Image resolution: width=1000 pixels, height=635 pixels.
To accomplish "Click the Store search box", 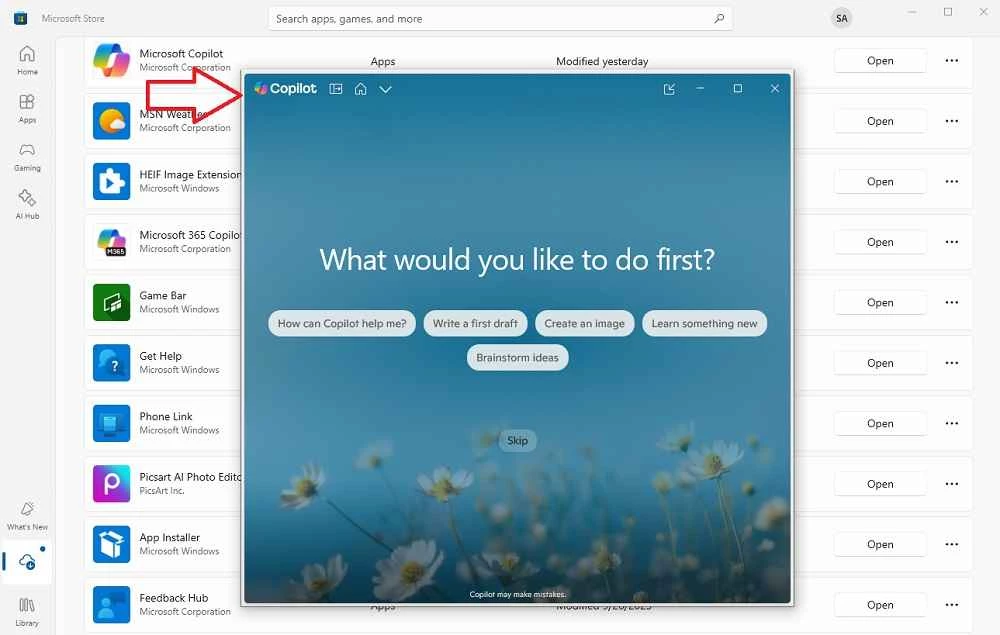I will pos(500,18).
